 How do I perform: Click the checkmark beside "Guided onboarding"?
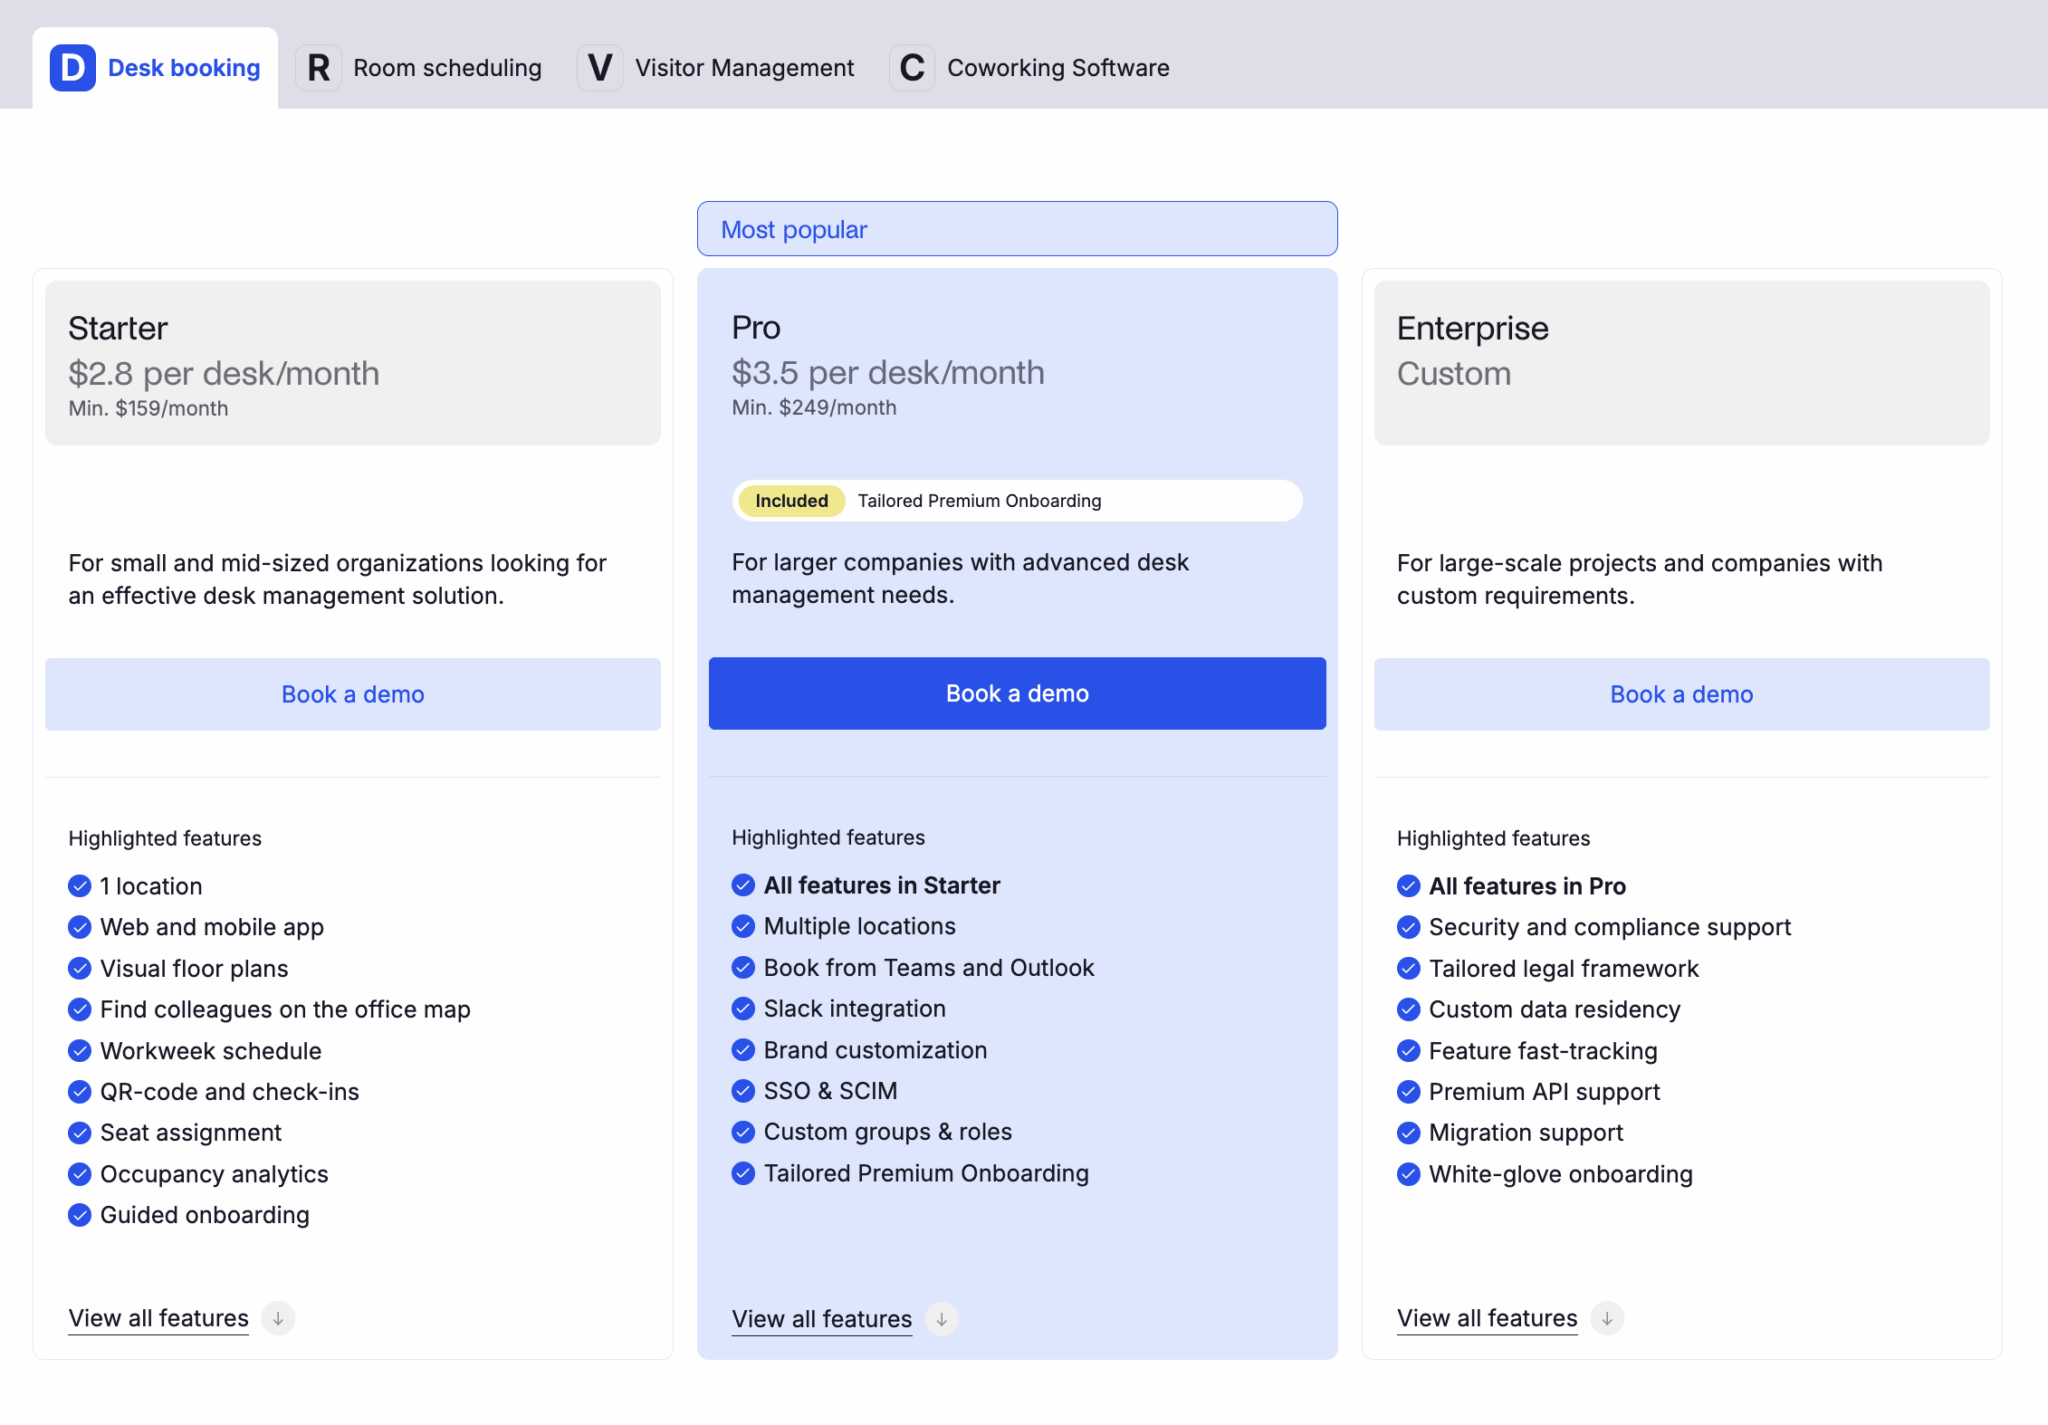tap(80, 1215)
